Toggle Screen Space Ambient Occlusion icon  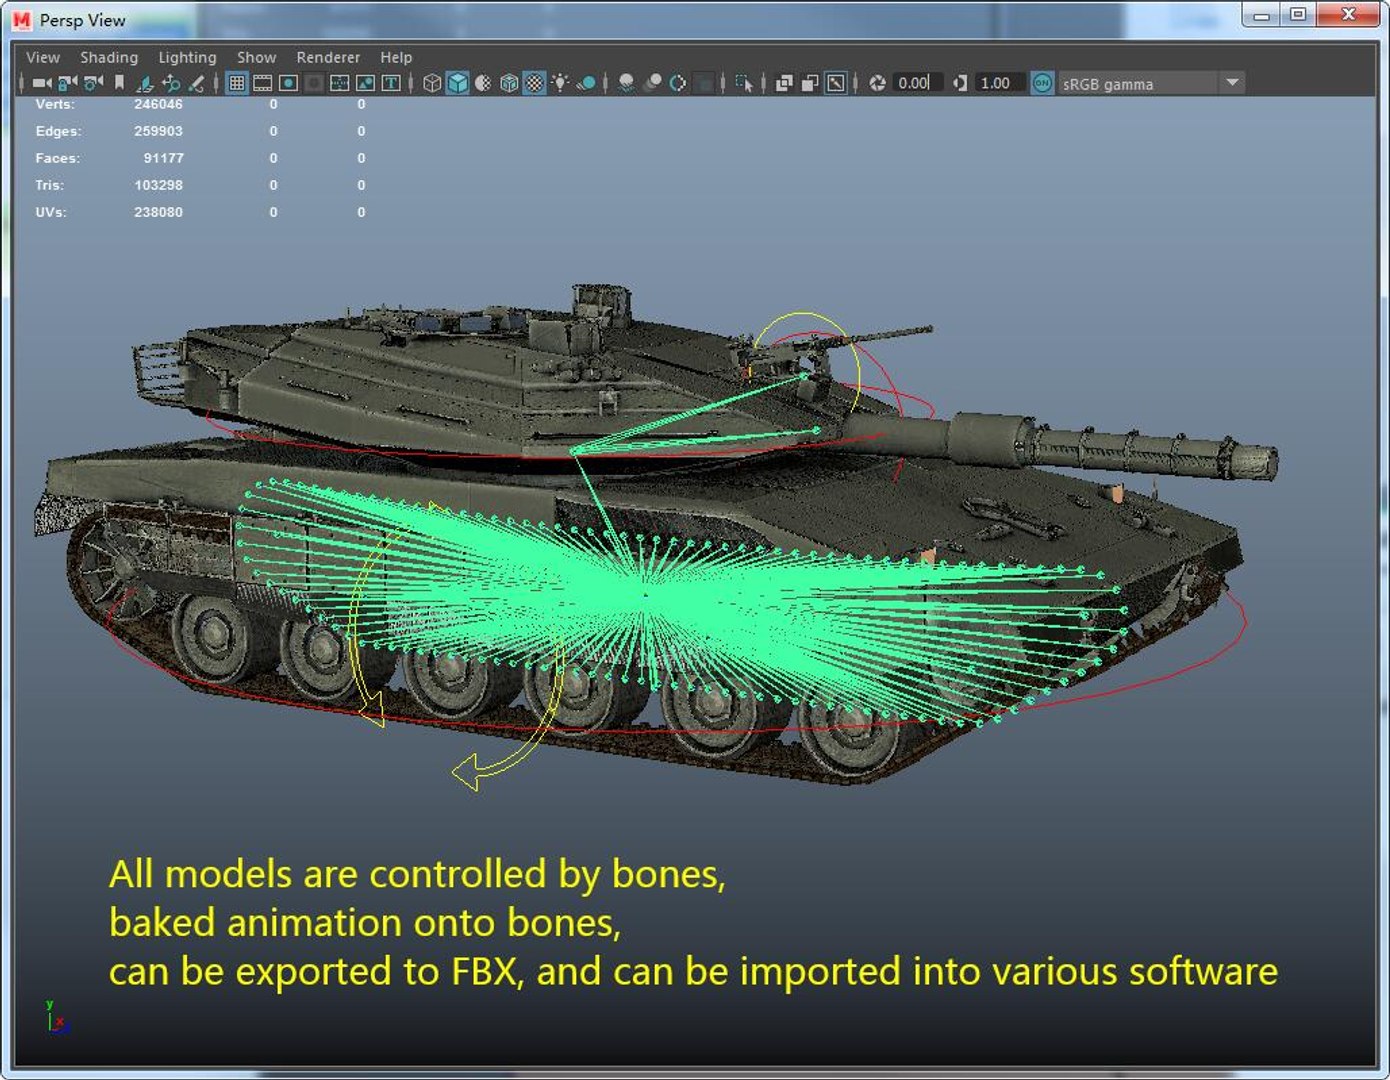point(627,83)
